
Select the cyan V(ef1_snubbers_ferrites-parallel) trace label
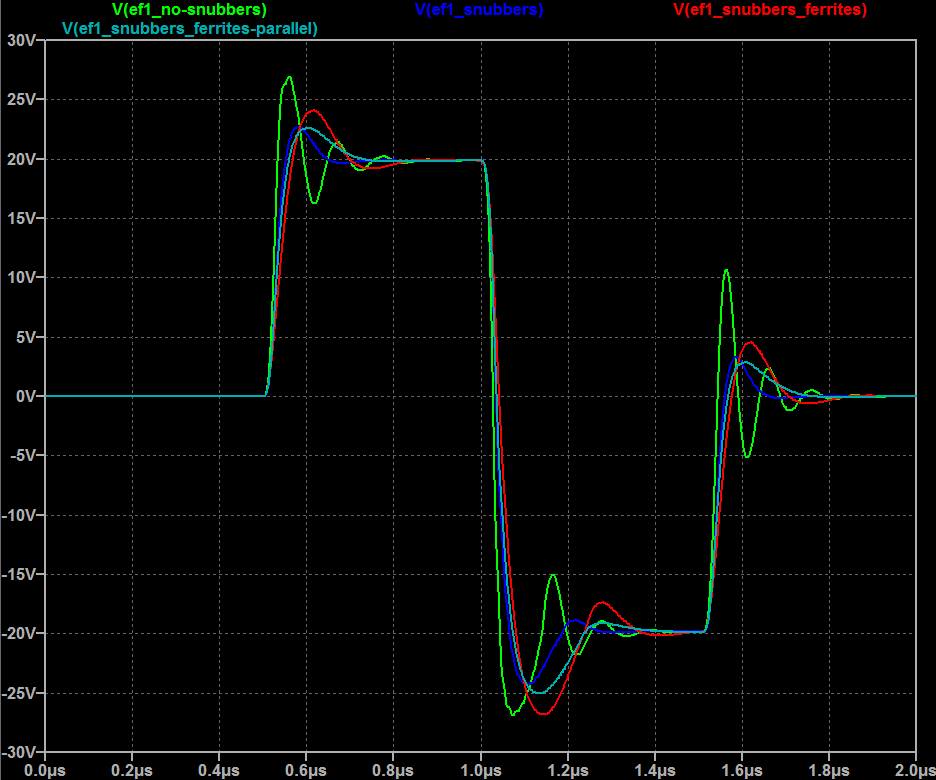click(x=190, y=29)
